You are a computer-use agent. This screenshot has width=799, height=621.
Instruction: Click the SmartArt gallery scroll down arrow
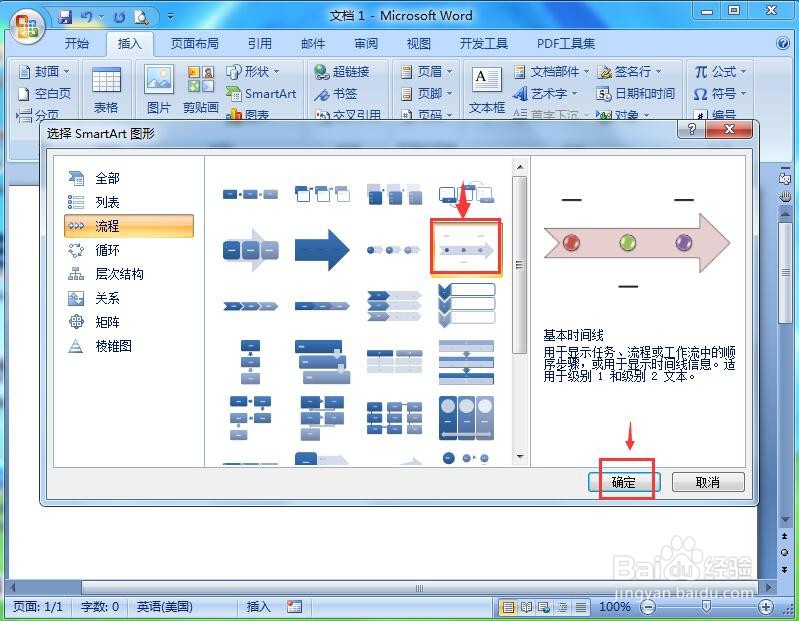click(x=520, y=456)
